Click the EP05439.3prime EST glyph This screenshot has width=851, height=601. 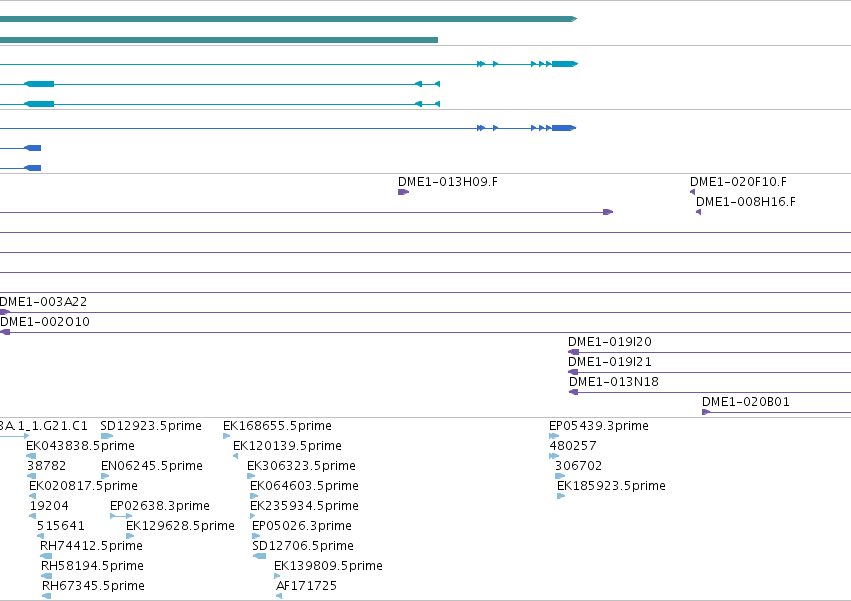tap(554, 436)
